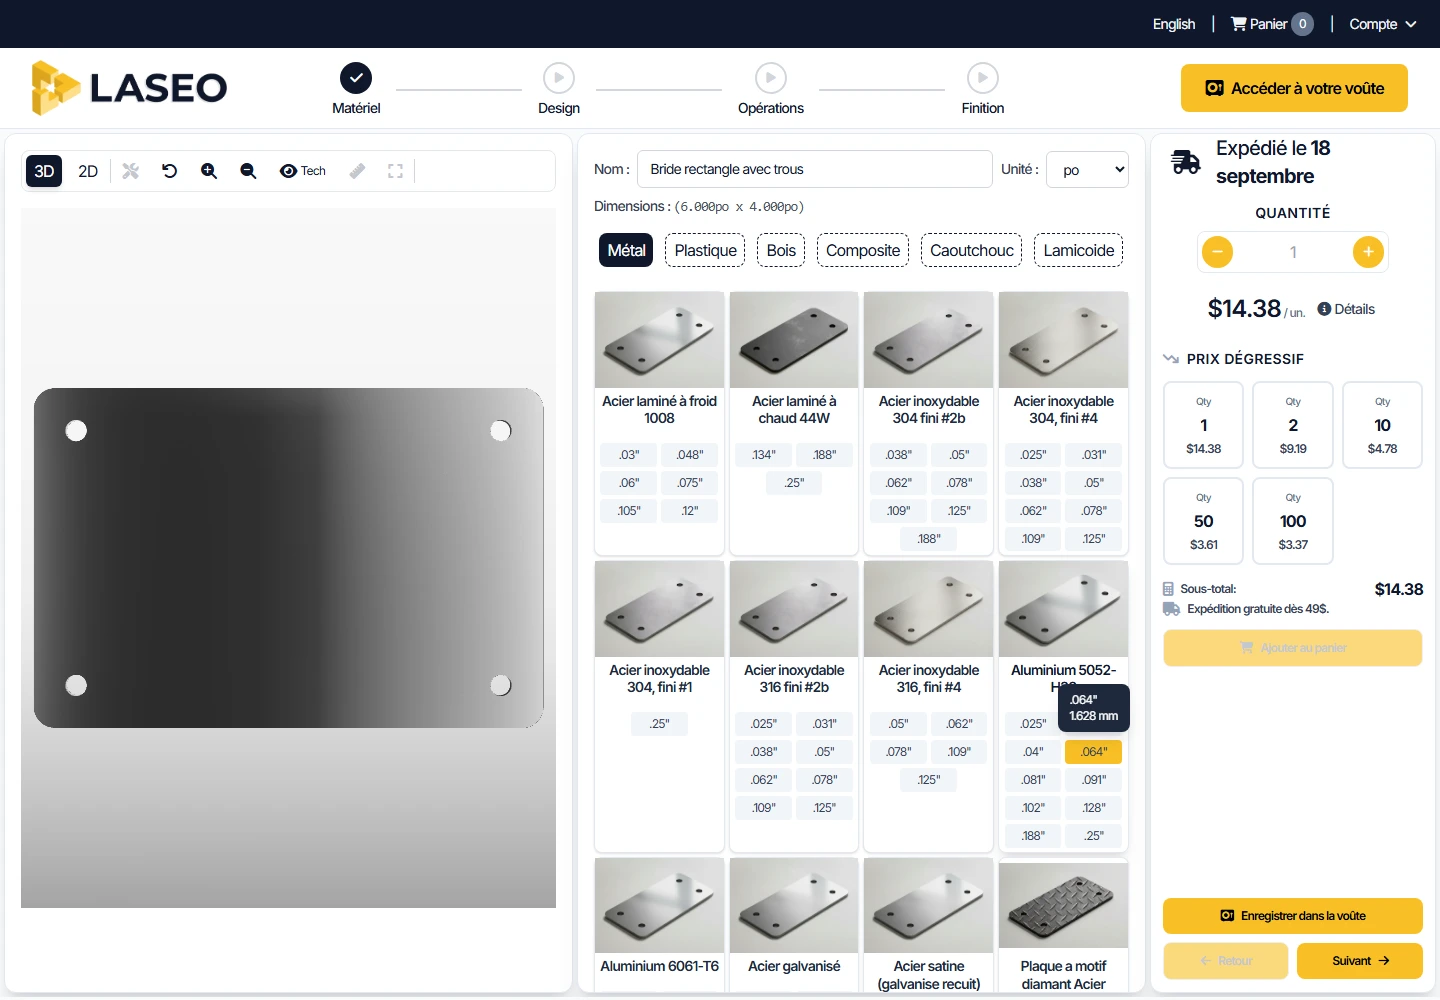Increase quantity with plus button
Screen dimensions: 1440x1000
[x=1368, y=252]
